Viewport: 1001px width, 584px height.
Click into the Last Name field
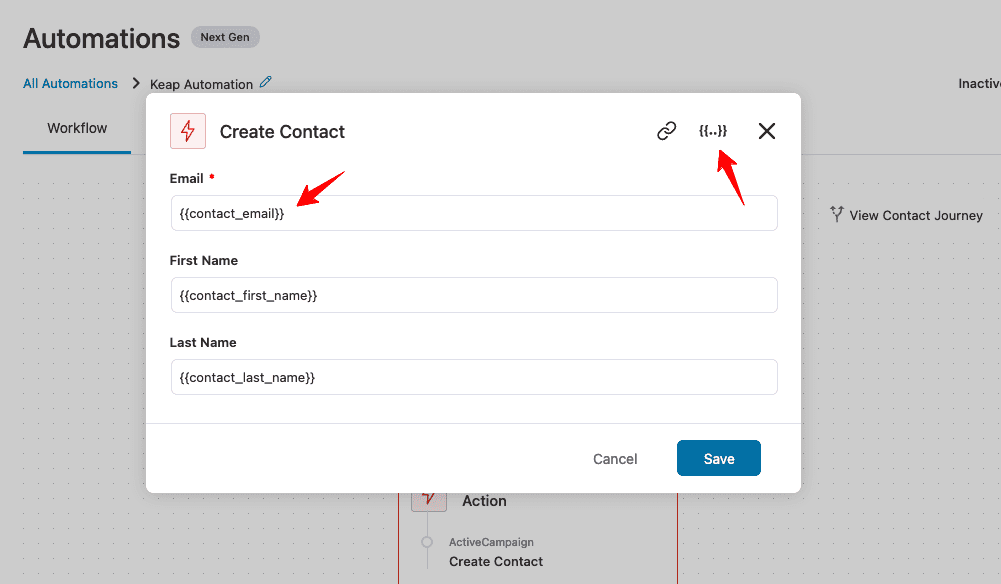click(474, 377)
